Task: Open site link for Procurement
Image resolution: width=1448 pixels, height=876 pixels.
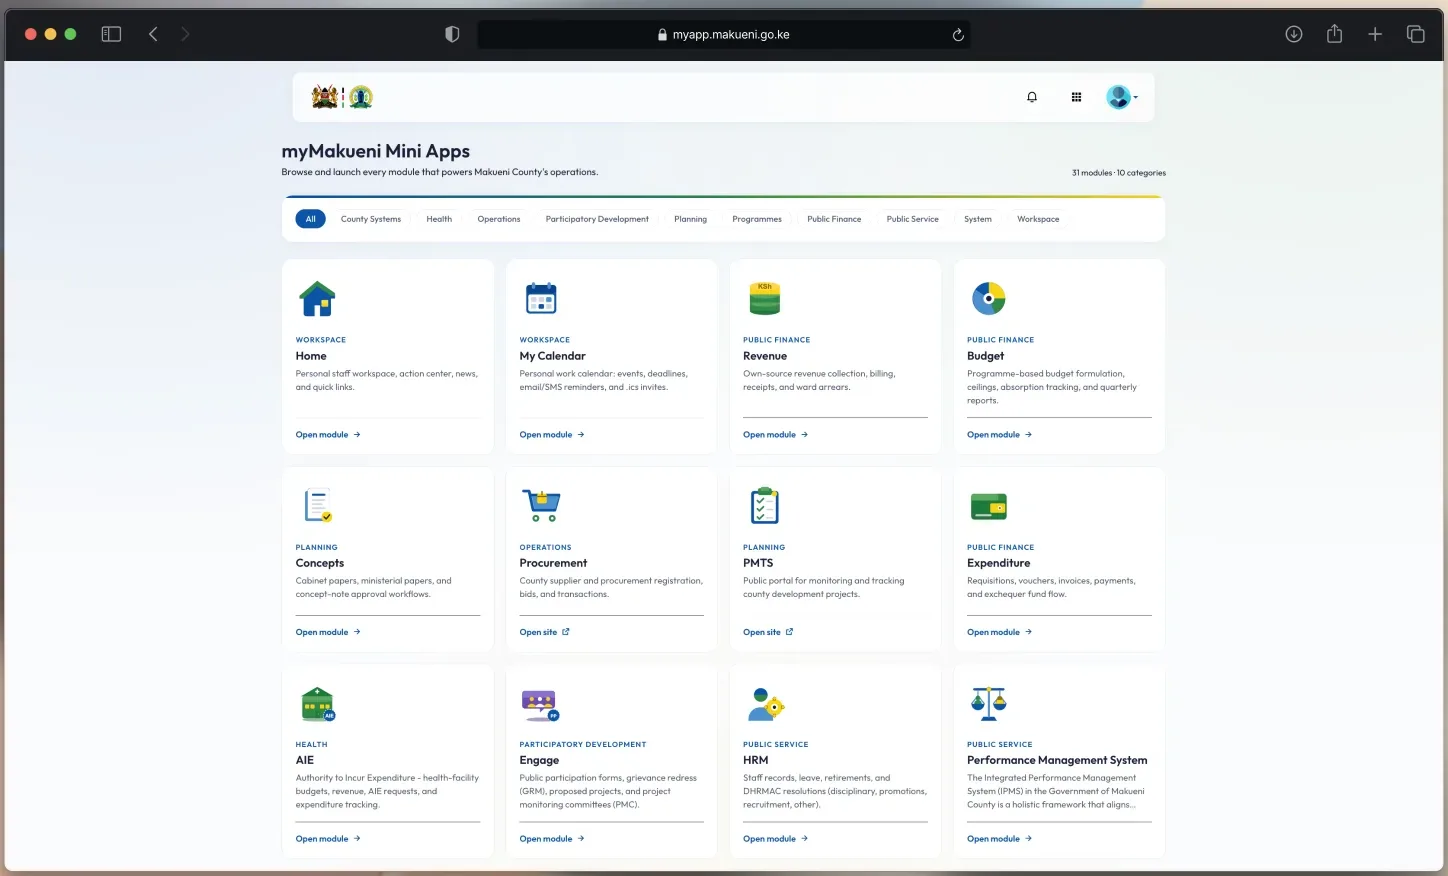Action: click(x=545, y=632)
